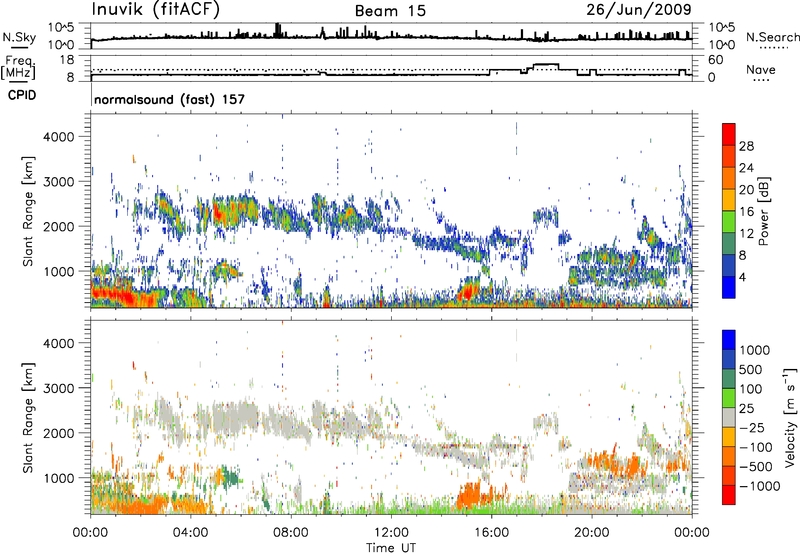Click 'Slant Range [km]' label of power panel
800x554 pixels.
click(x=28, y=211)
